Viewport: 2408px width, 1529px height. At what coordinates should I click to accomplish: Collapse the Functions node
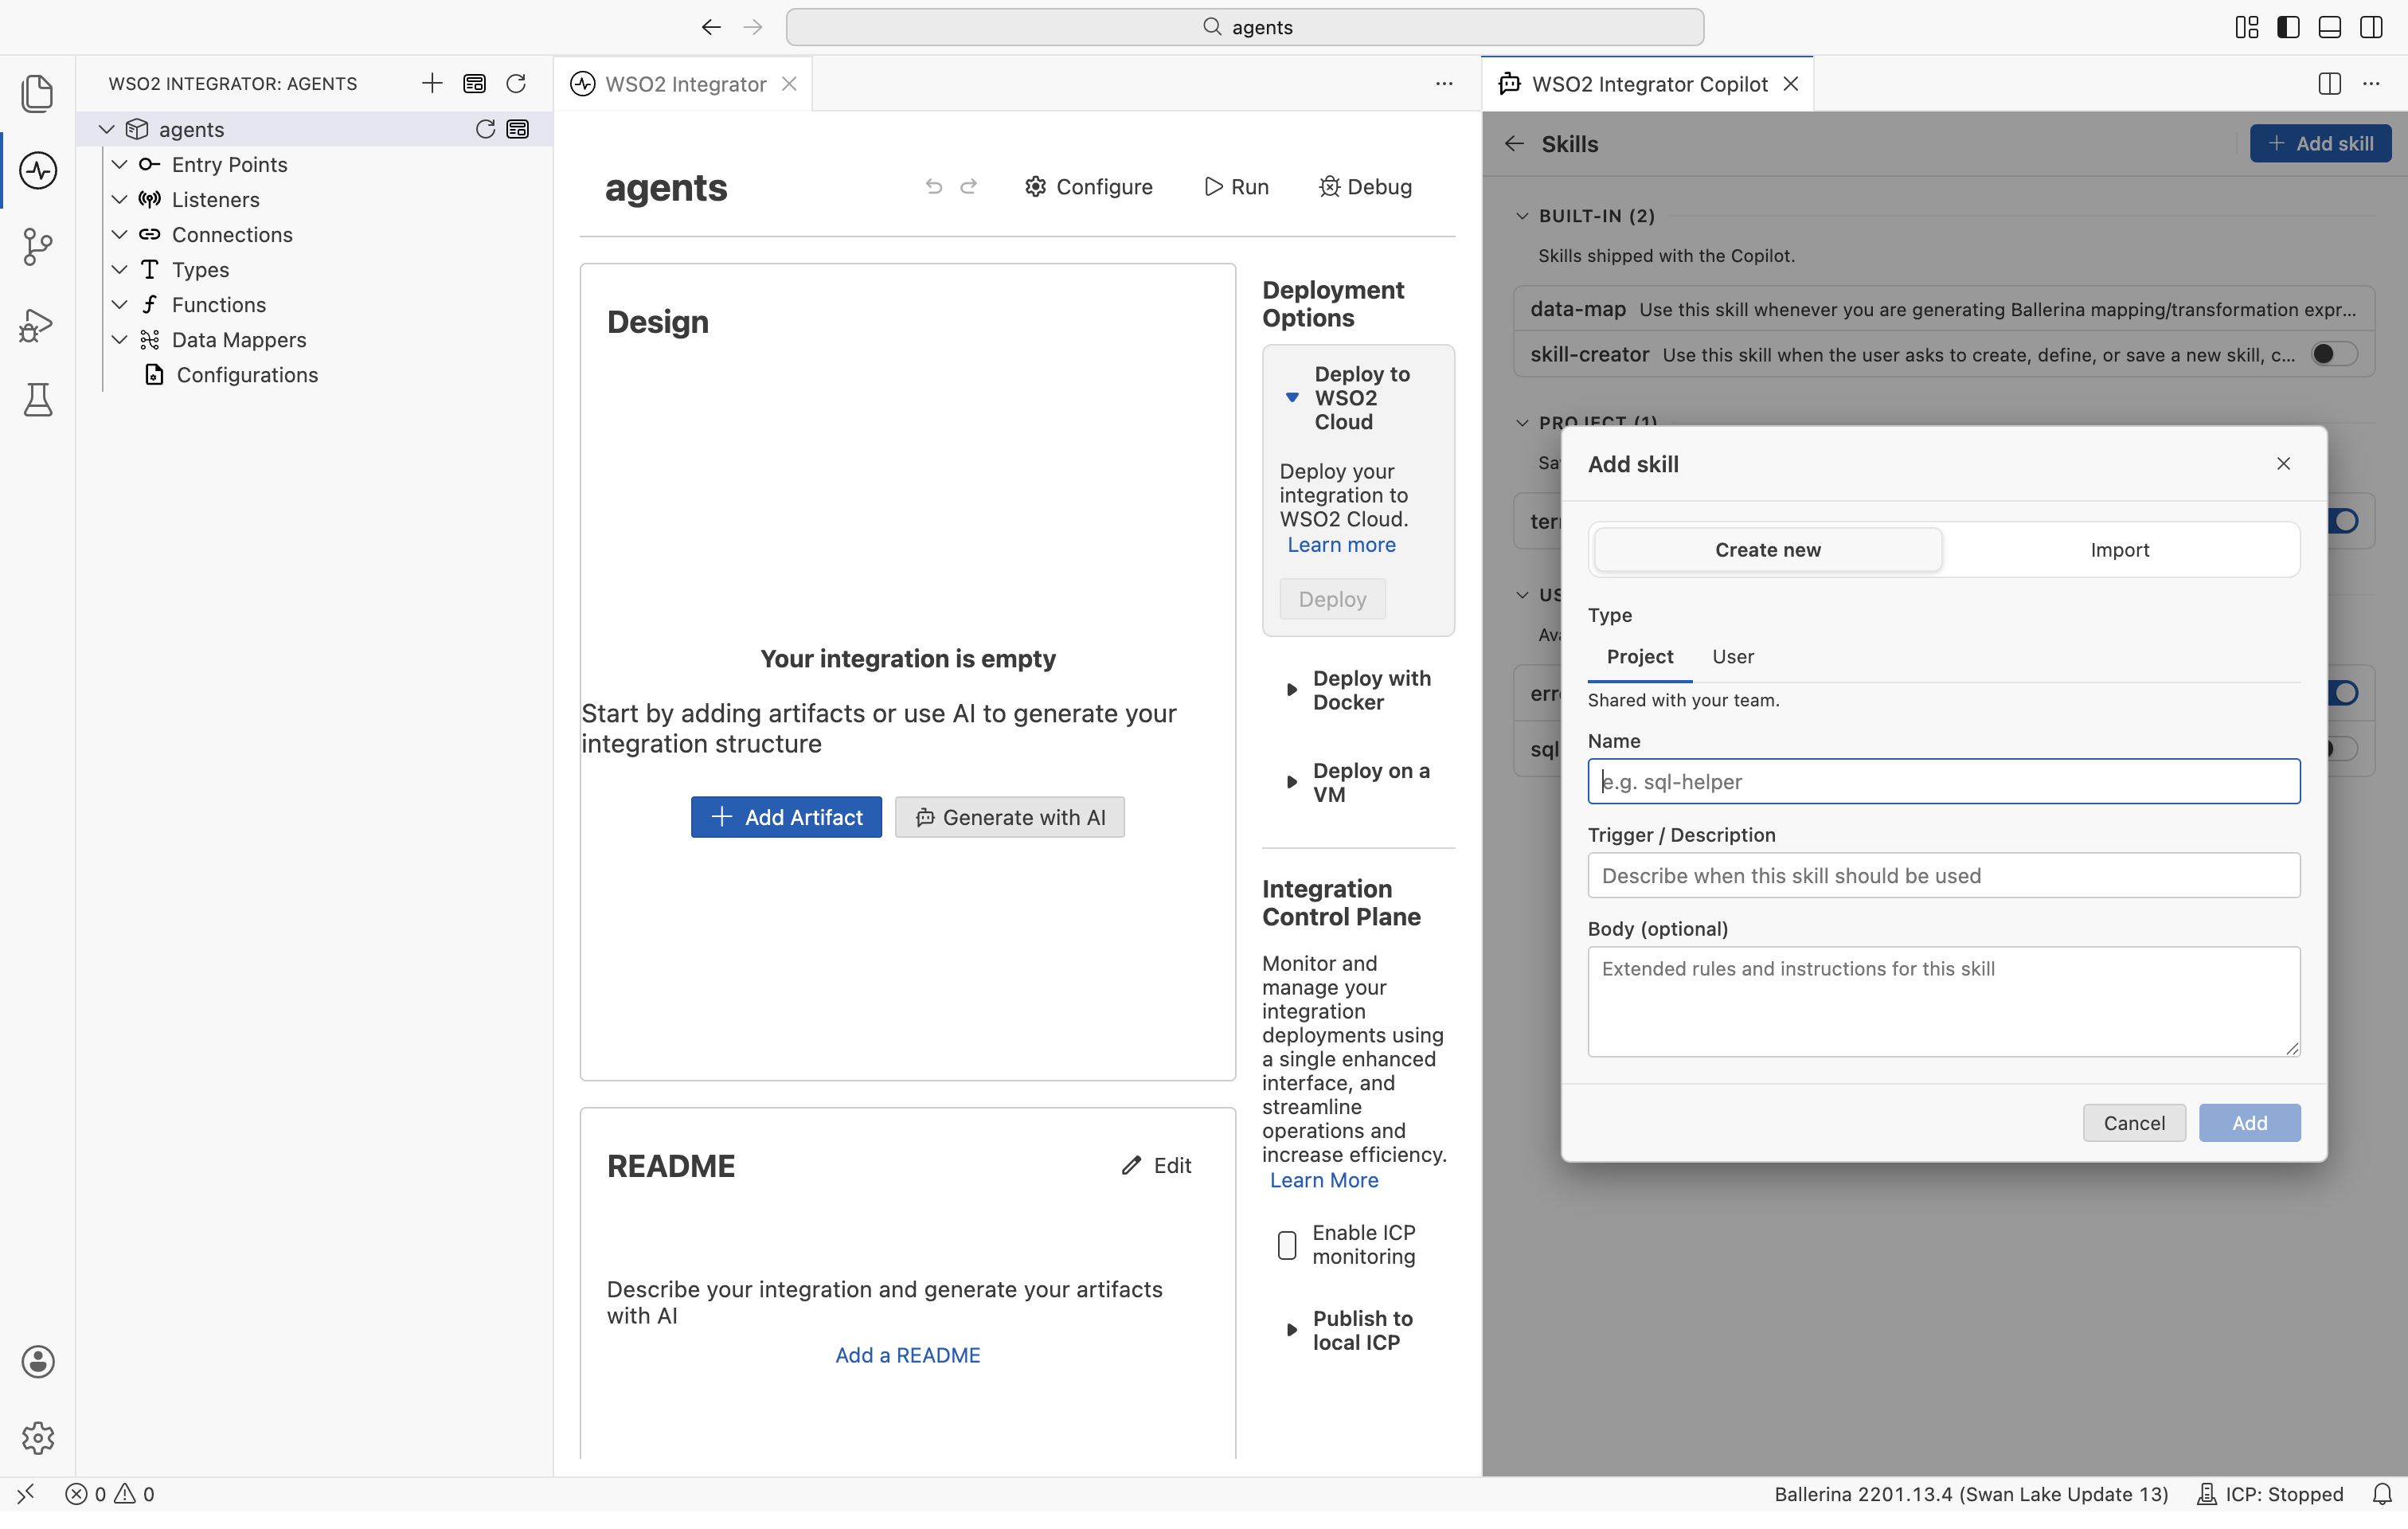120,304
